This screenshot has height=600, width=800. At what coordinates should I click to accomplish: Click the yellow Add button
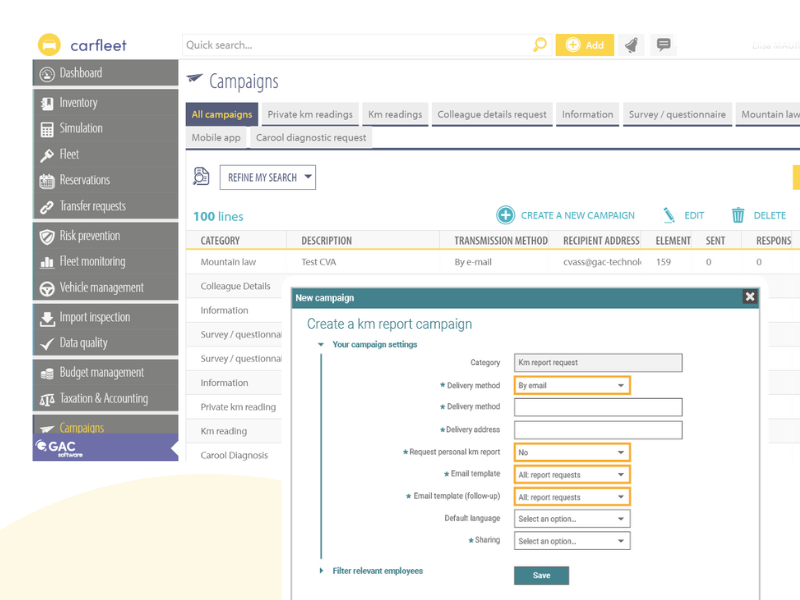tap(585, 45)
